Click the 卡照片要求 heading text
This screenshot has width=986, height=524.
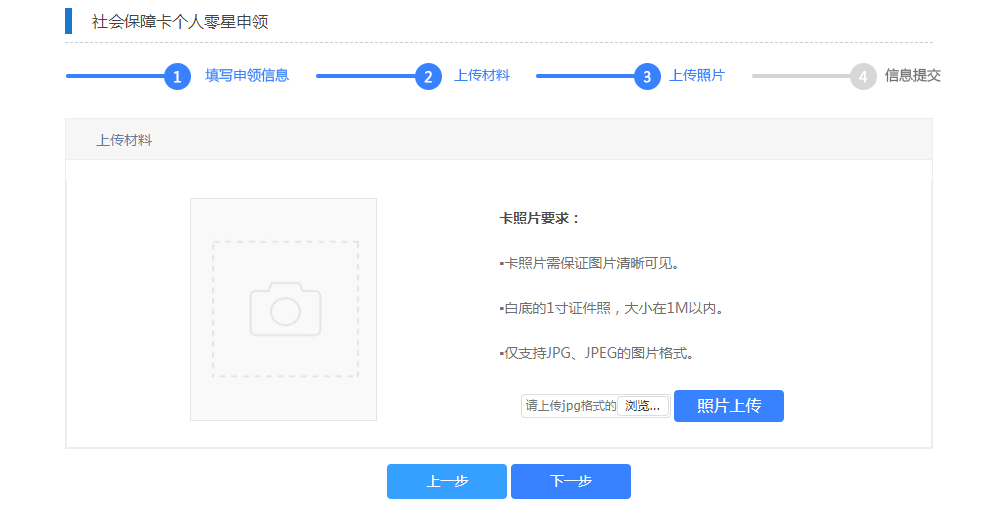pyautogui.click(x=540, y=218)
